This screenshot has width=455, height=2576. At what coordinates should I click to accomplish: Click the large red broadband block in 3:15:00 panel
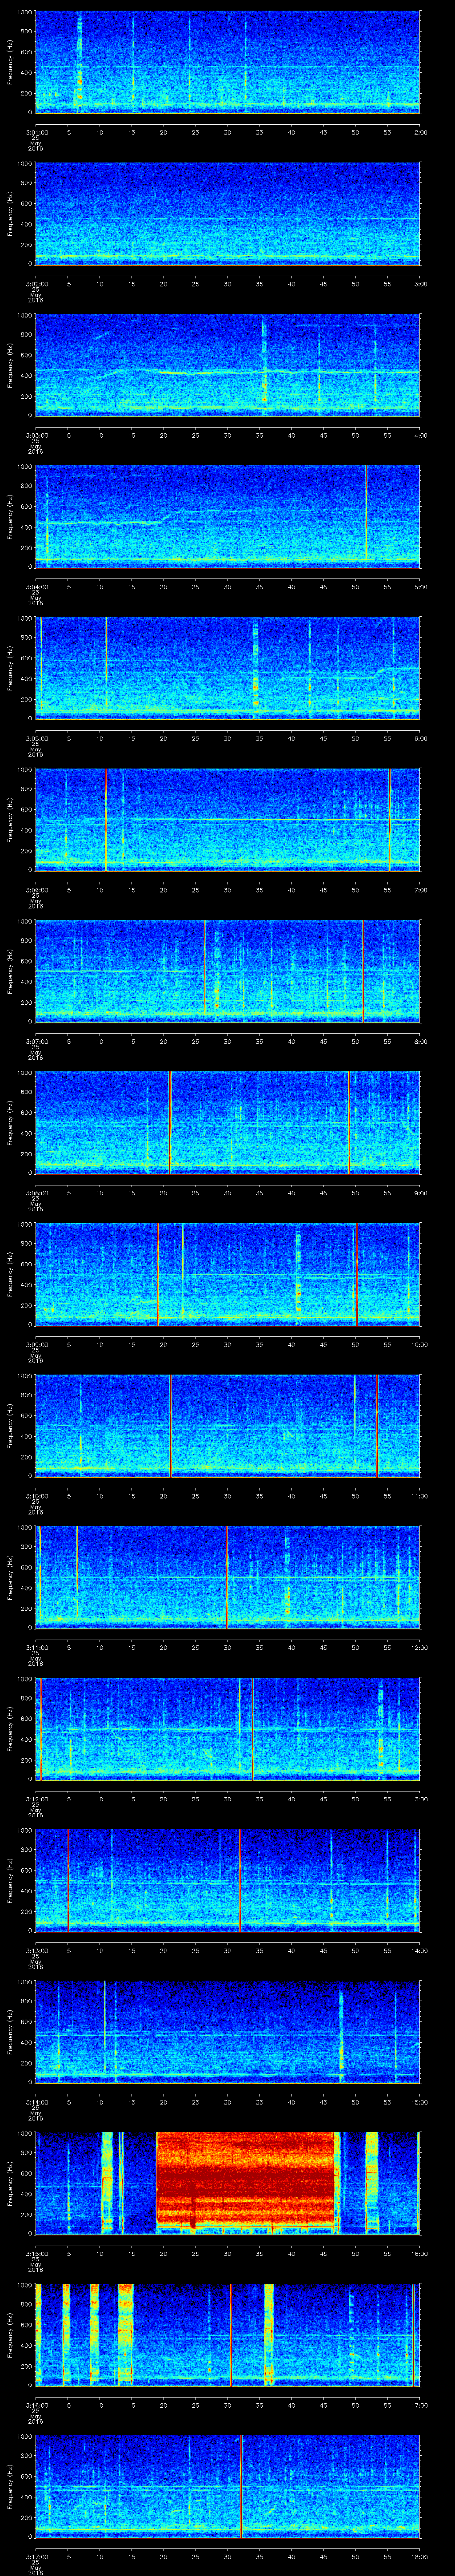[x=245, y=2180]
